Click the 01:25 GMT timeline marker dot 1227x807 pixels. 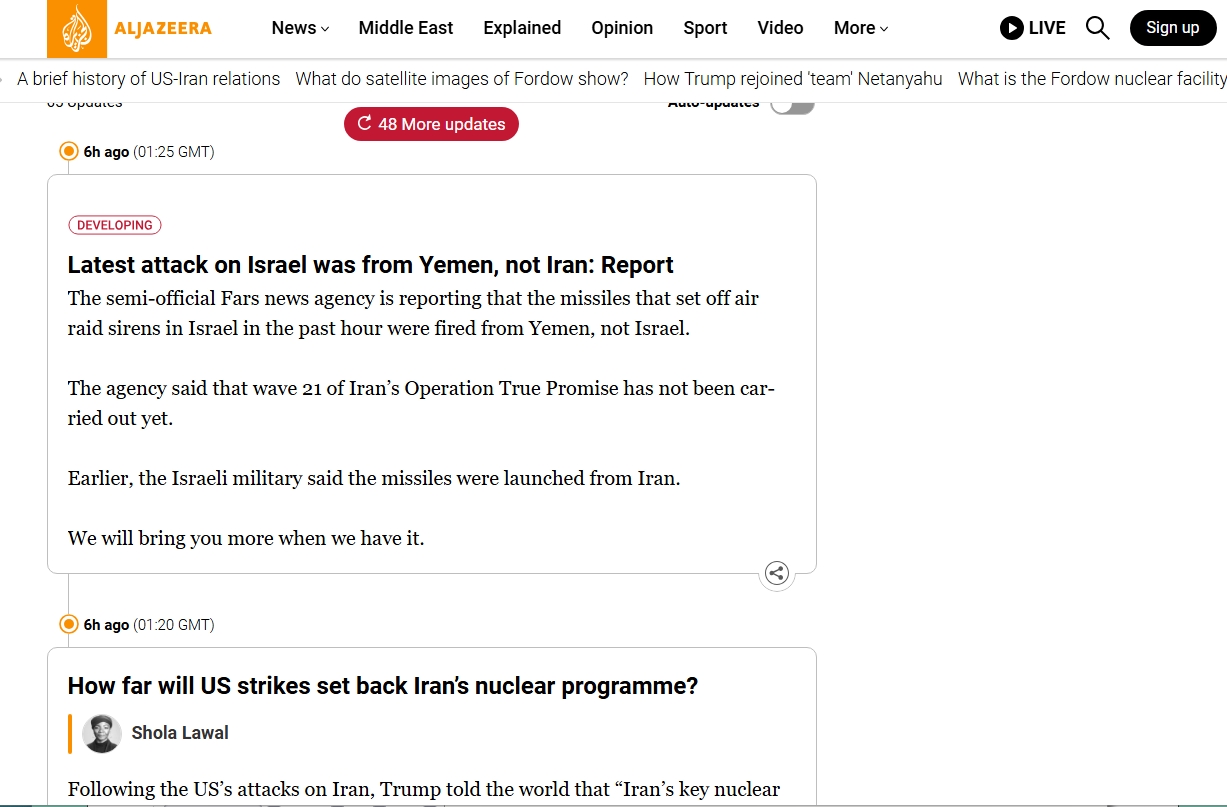pos(69,151)
